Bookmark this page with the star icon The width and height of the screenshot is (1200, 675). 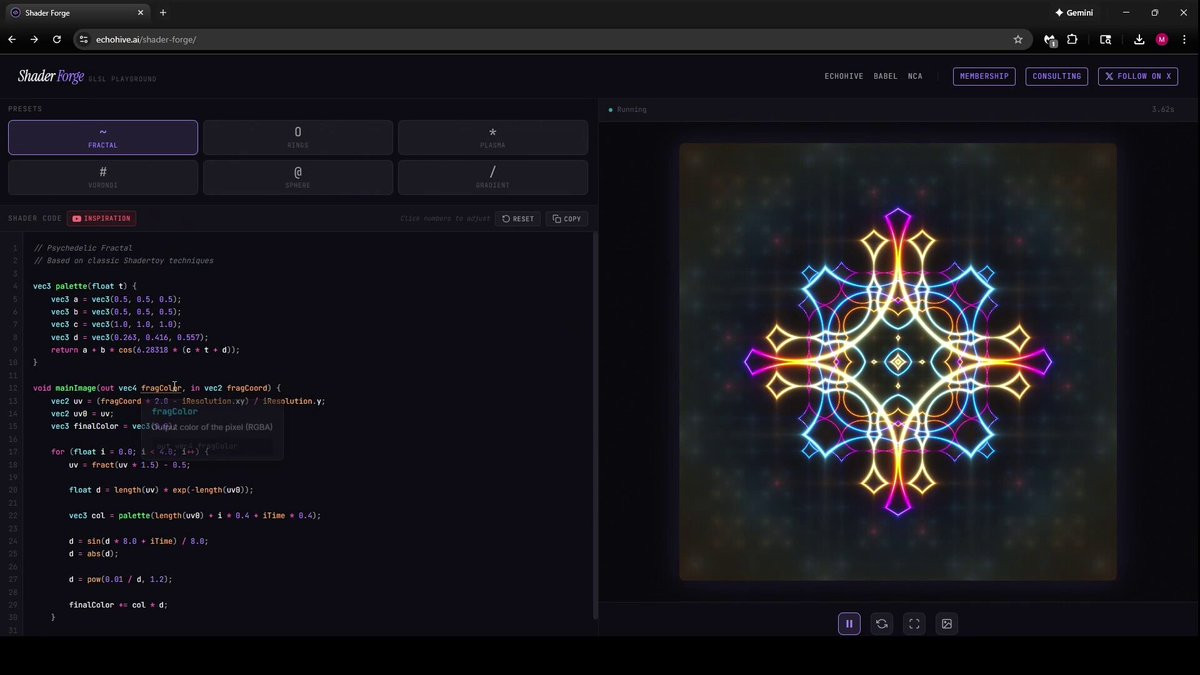(x=1018, y=39)
